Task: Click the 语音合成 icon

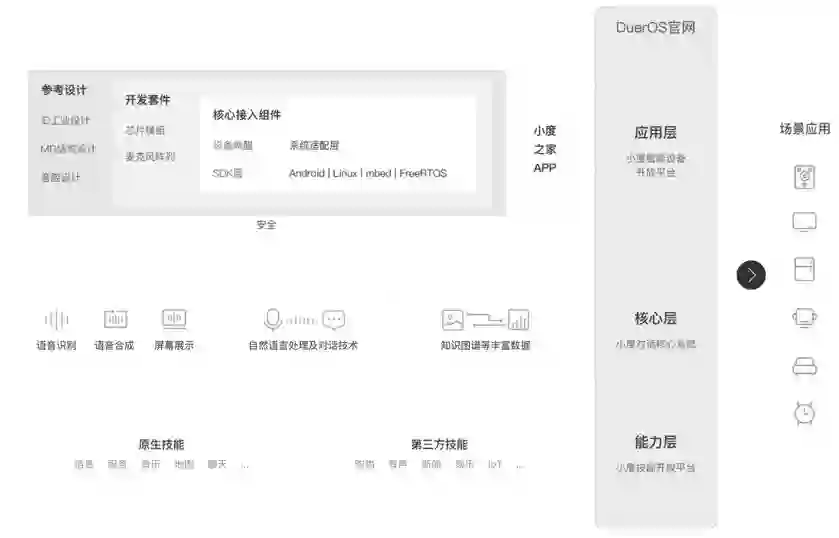Action: pos(116,319)
